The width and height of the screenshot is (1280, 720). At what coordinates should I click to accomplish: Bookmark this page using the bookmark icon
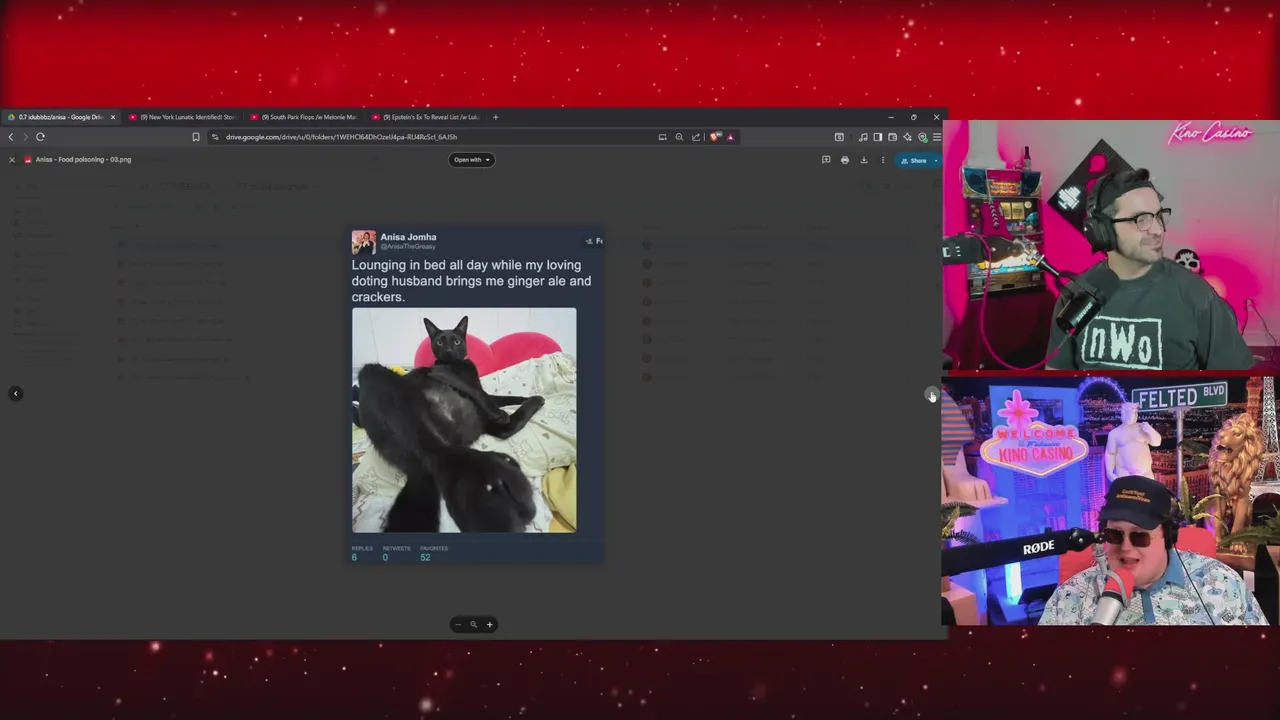[196, 137]
